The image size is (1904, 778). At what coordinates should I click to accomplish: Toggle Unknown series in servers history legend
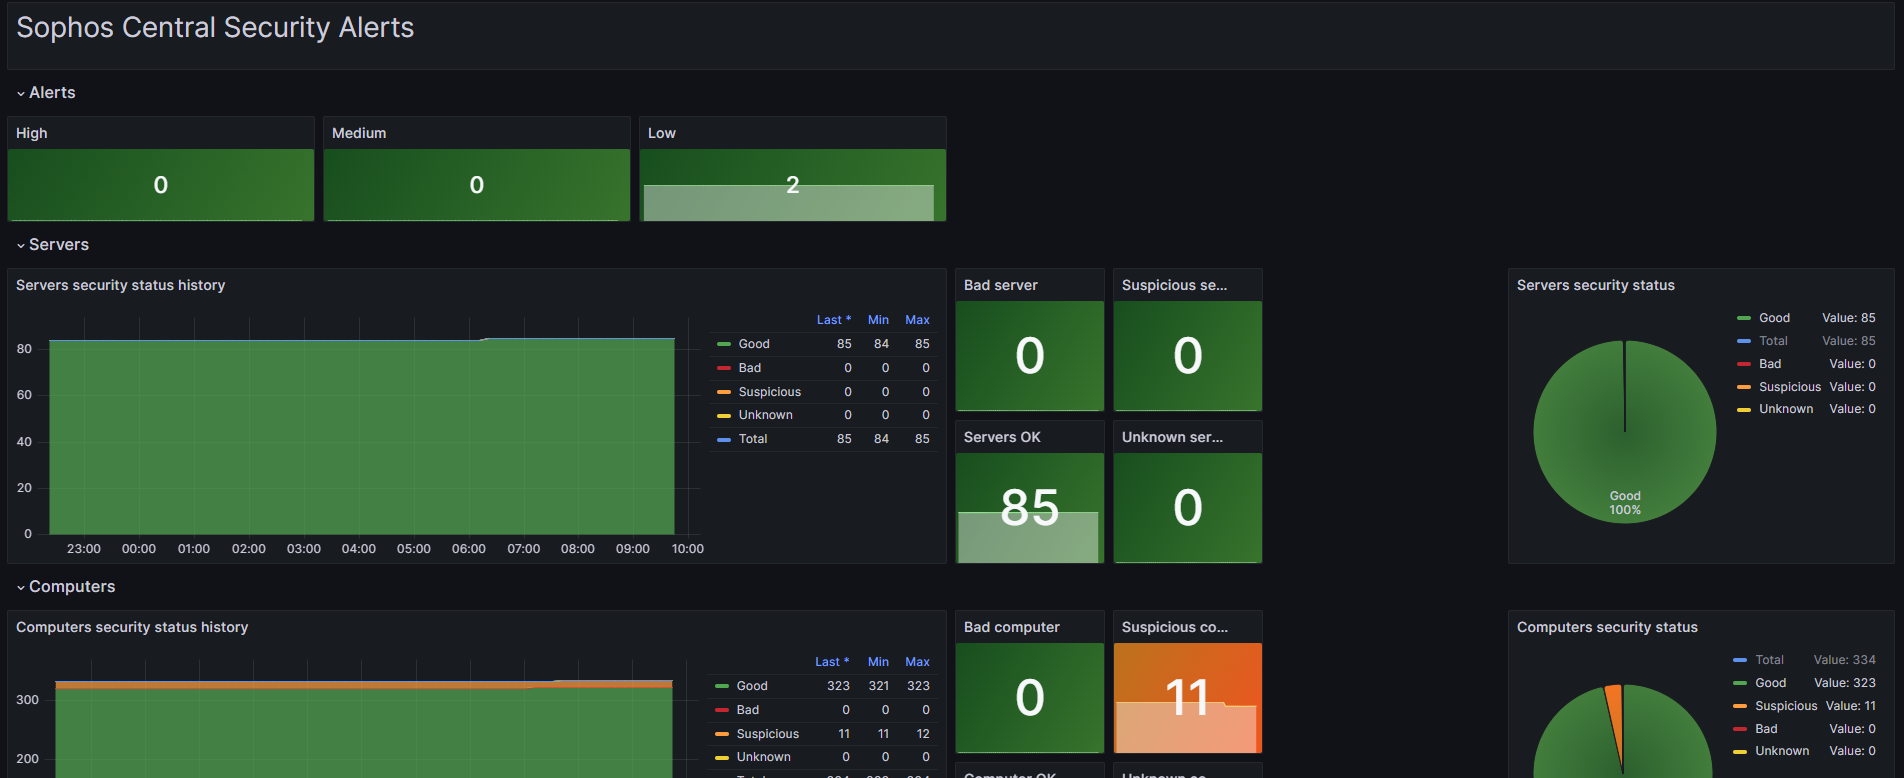766,415
